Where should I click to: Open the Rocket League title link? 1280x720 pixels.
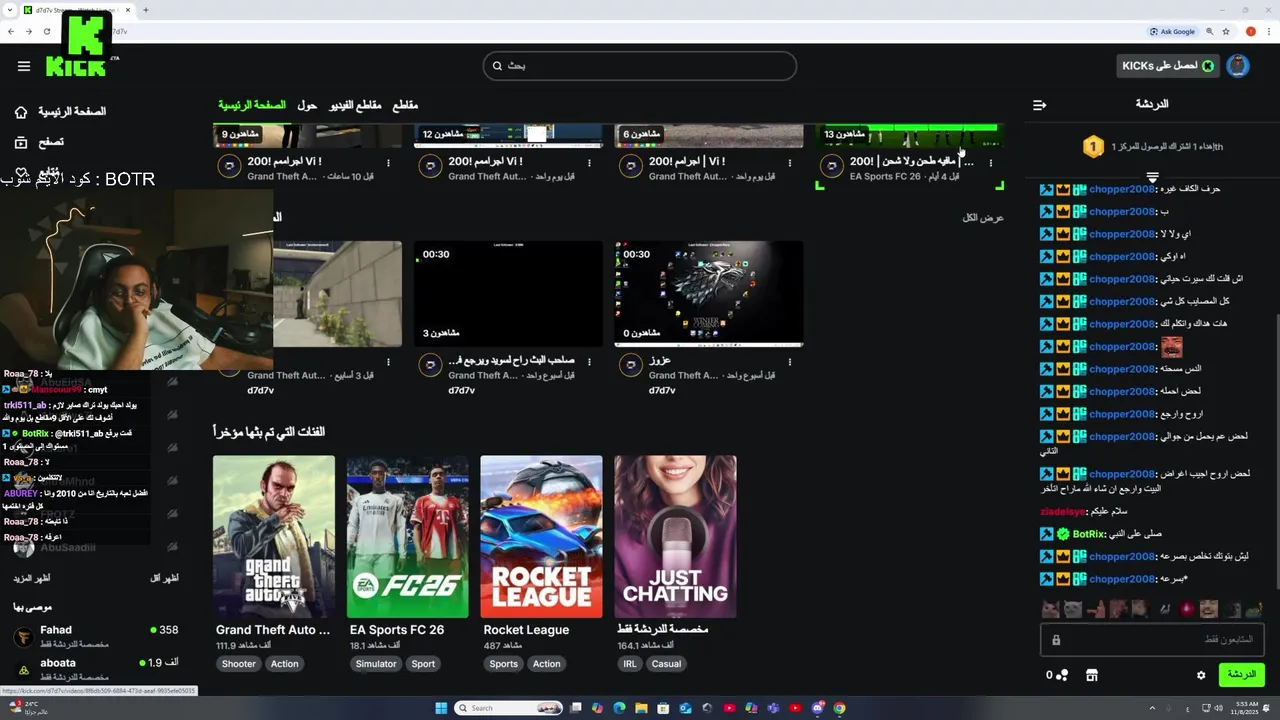(526, 630)
